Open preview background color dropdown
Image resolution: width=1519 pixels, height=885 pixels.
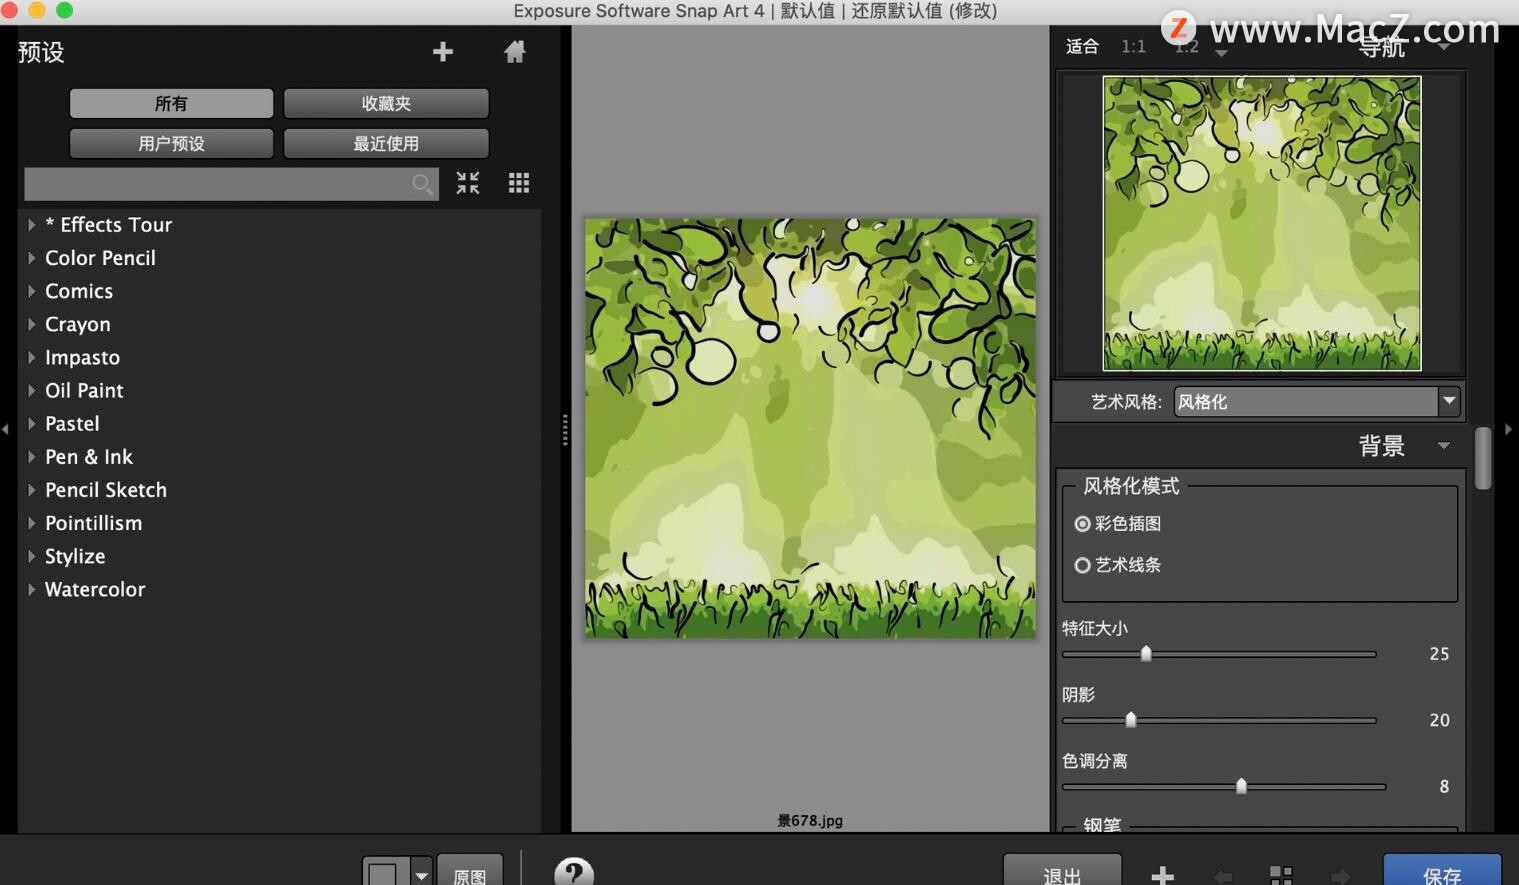[421, 874]
